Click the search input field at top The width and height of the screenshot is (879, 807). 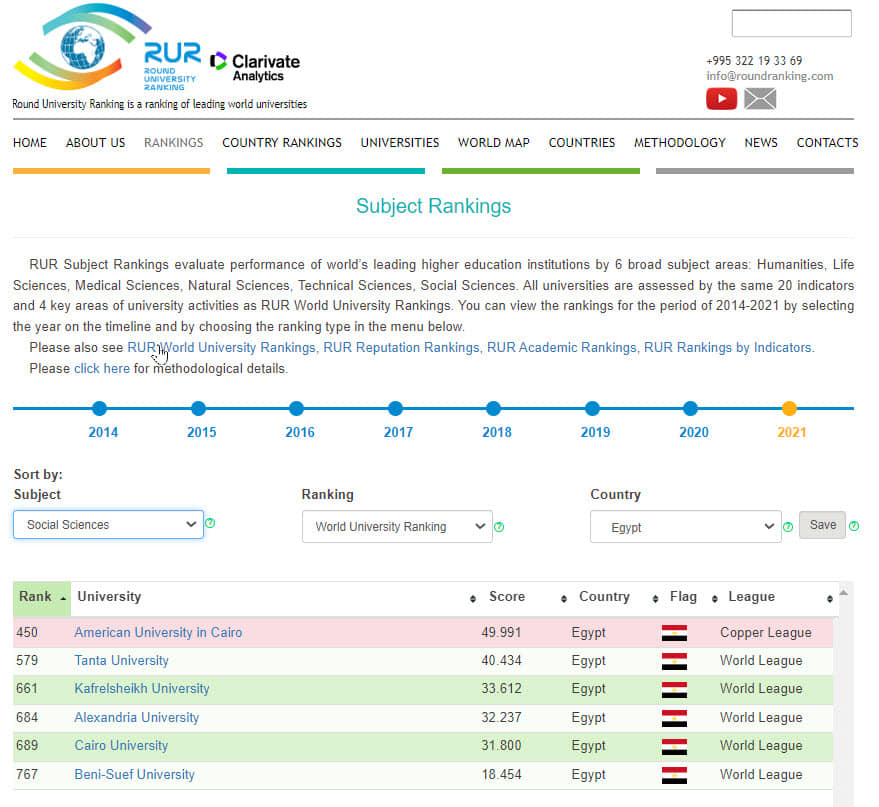click(791, 23)
